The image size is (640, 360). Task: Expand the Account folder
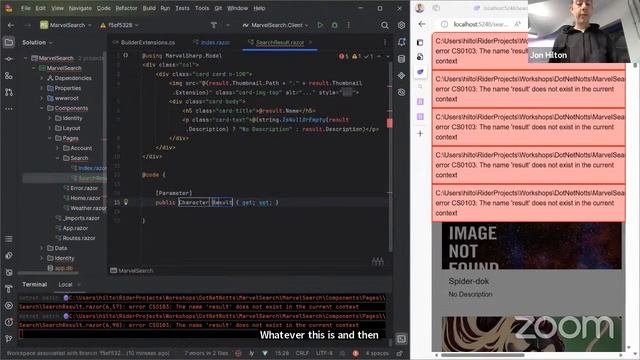click(58, 148)
